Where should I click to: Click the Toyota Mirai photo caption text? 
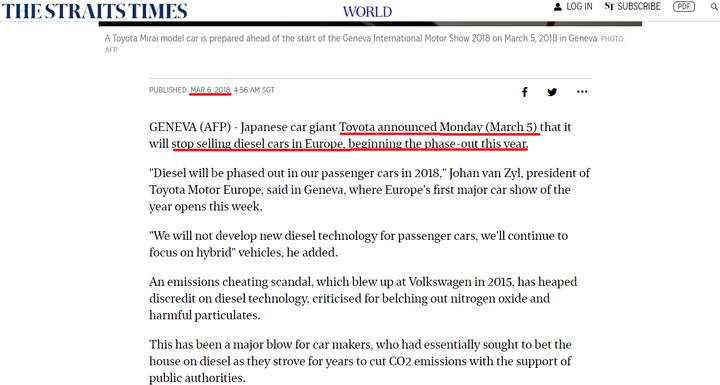coord(351,39)
